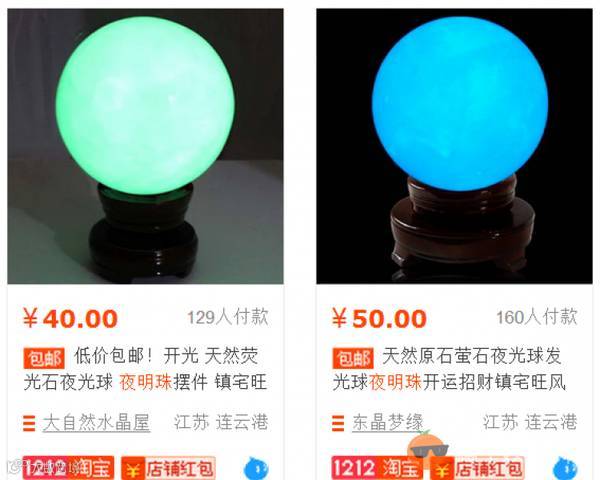The image size is (600, 480).
Task: Click the shop list icon beside 东晶梦缘
Action: [x=338, y=423]
